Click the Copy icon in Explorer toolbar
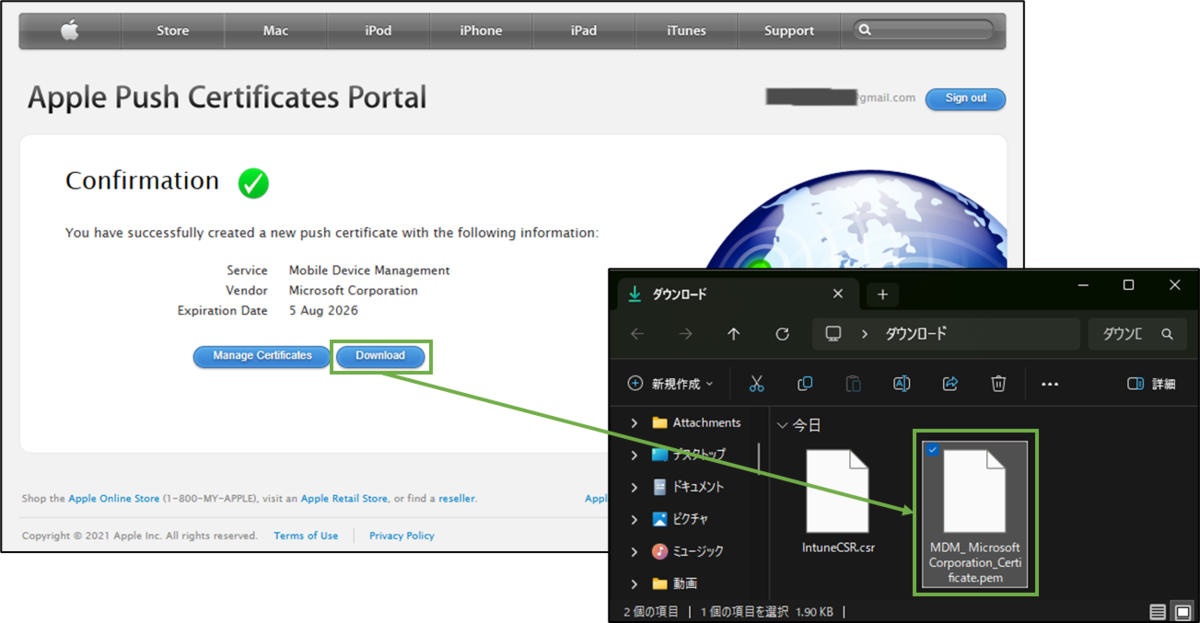This screenshot has width=1200, height=623. point(805,384)
